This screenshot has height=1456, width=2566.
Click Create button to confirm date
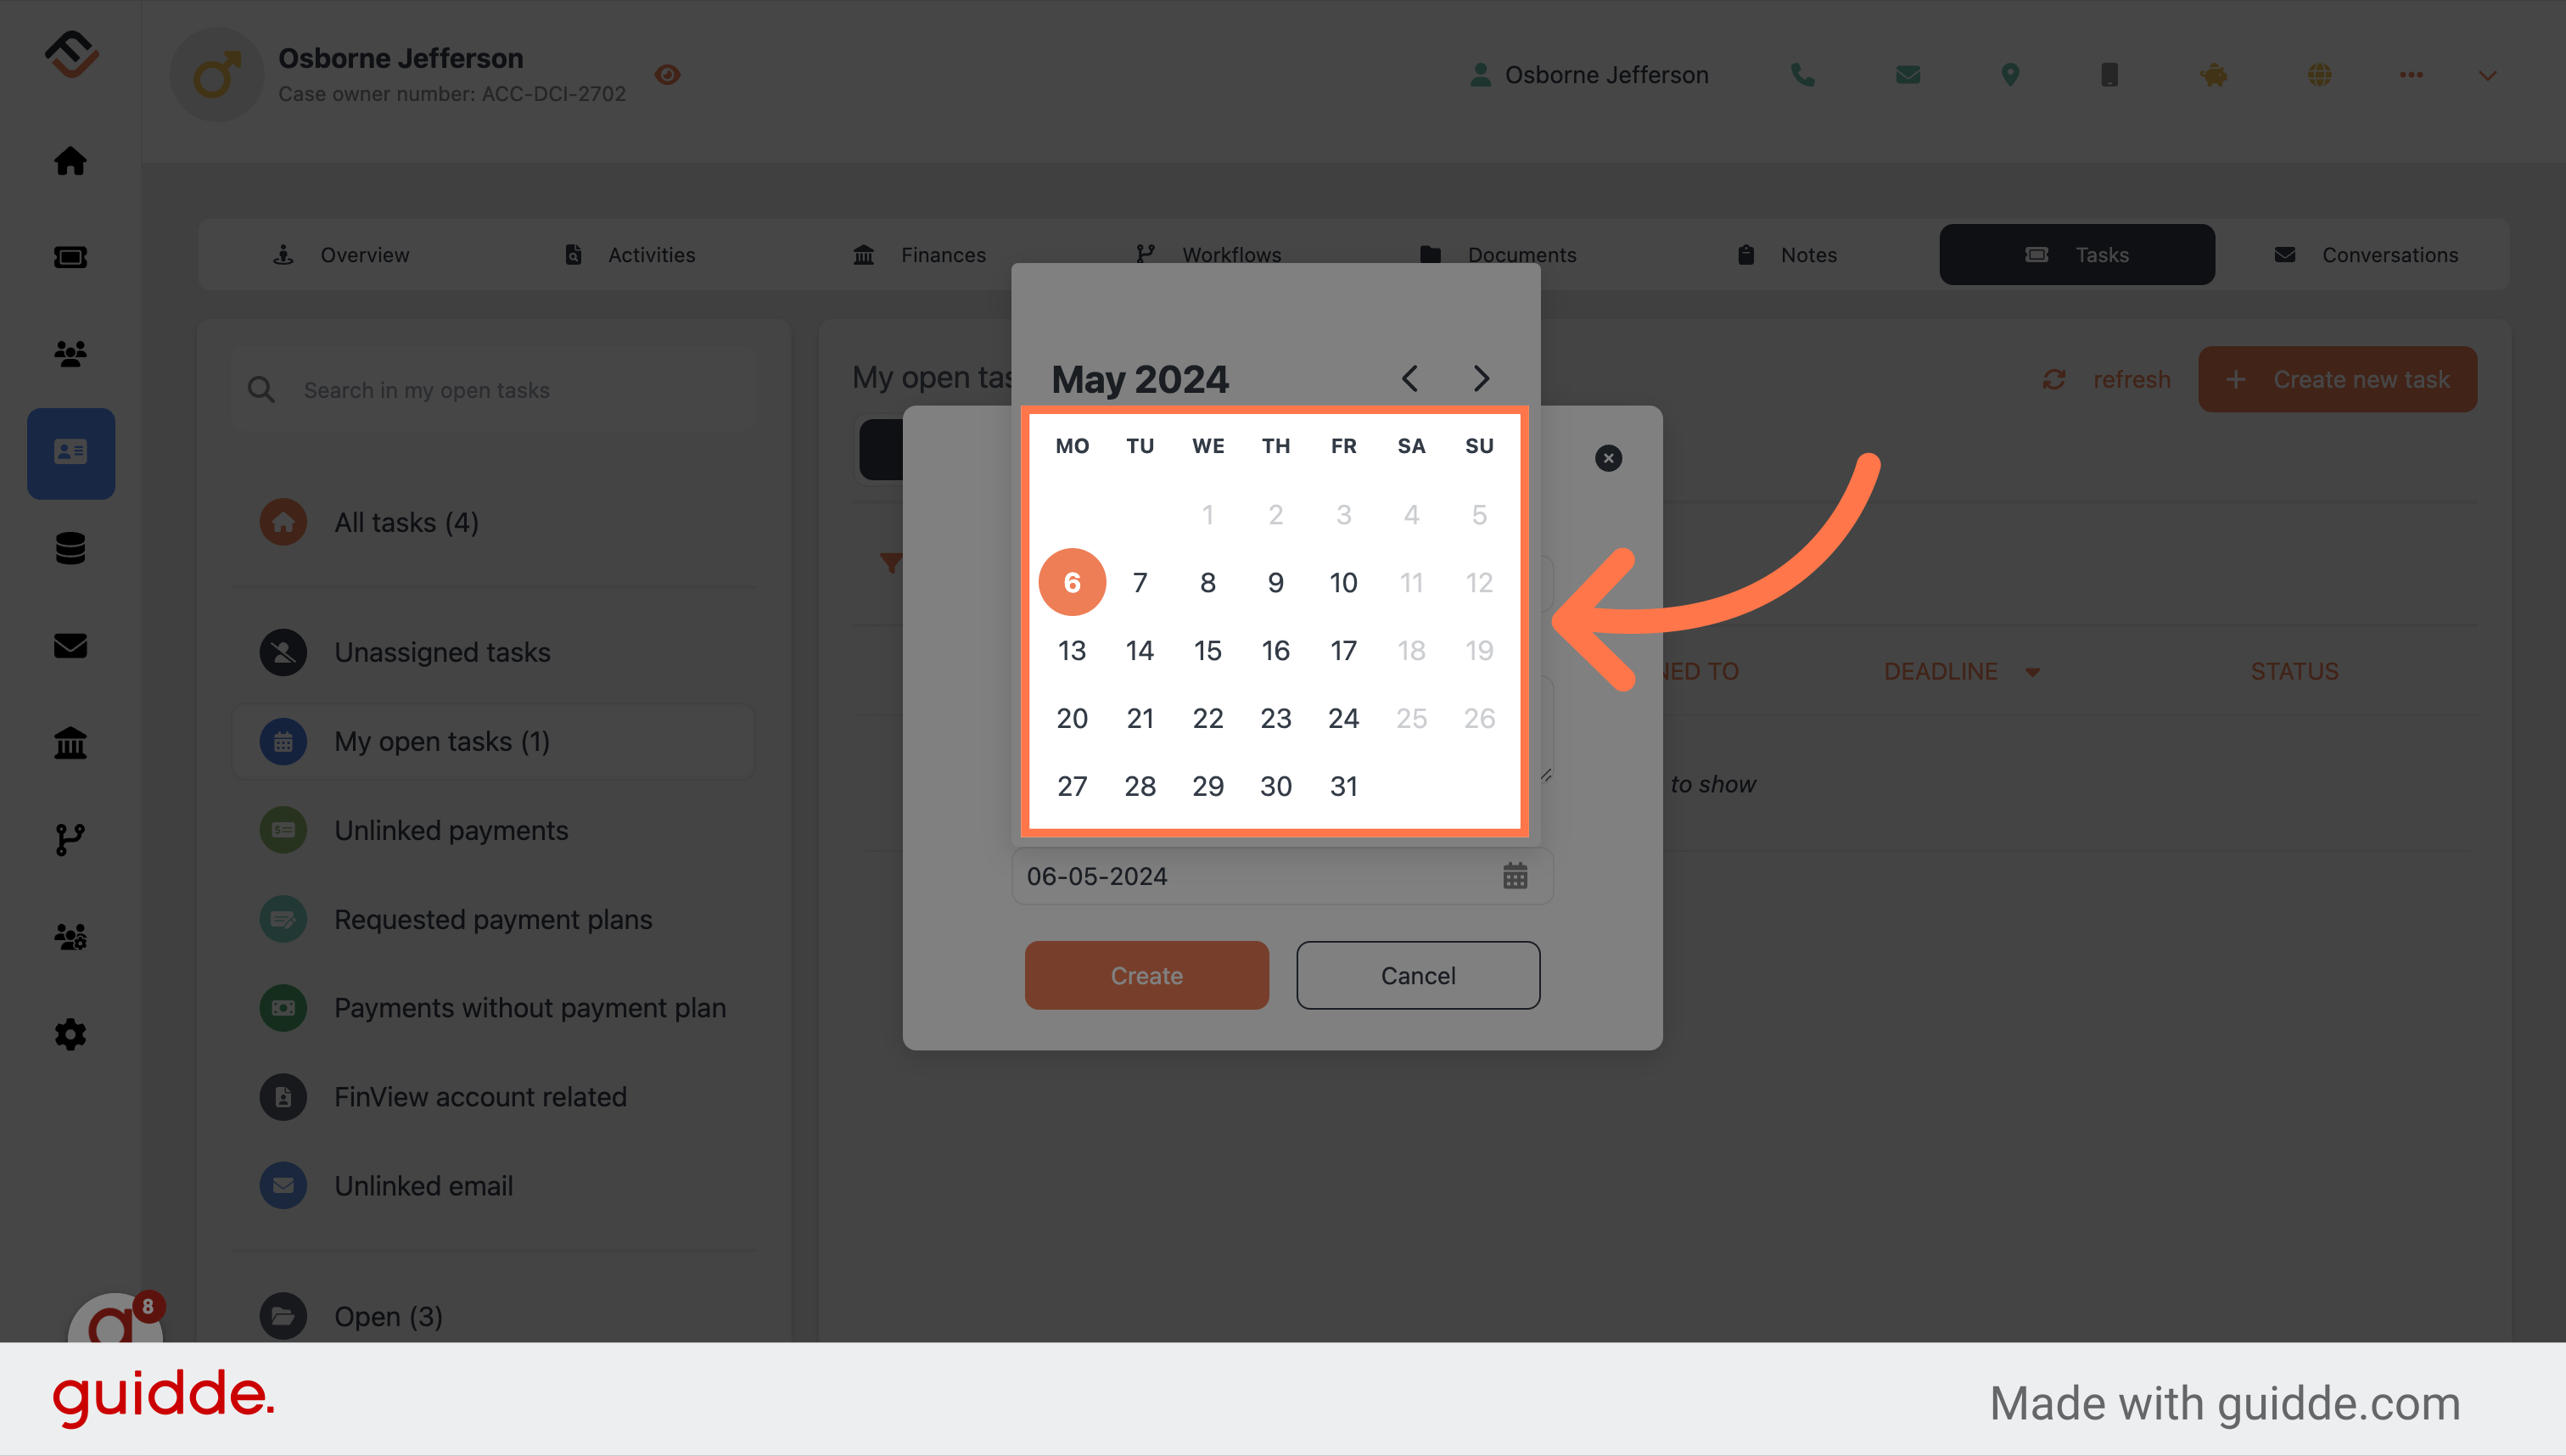1147,975
